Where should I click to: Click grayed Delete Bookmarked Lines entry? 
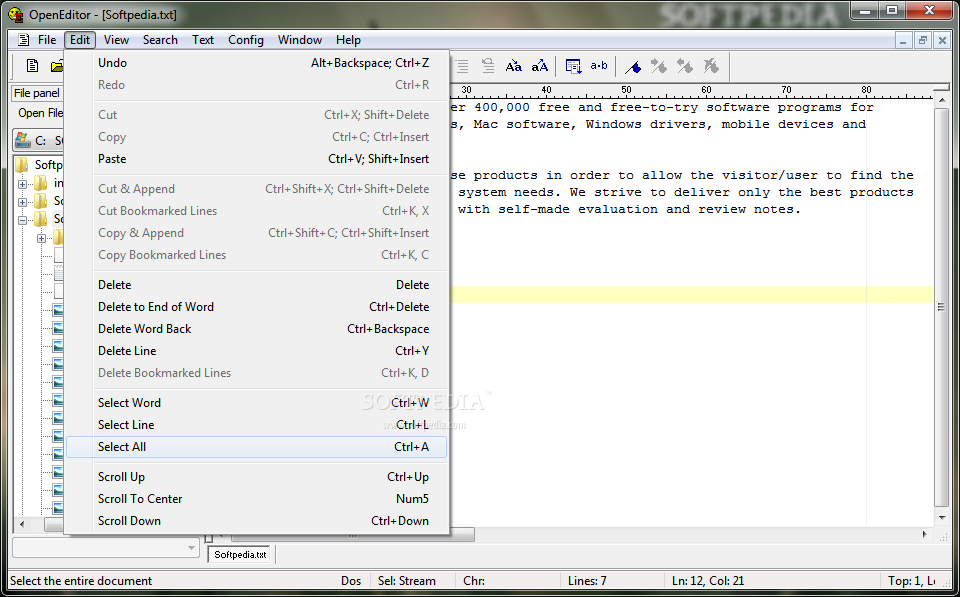(x=257, y=373)
